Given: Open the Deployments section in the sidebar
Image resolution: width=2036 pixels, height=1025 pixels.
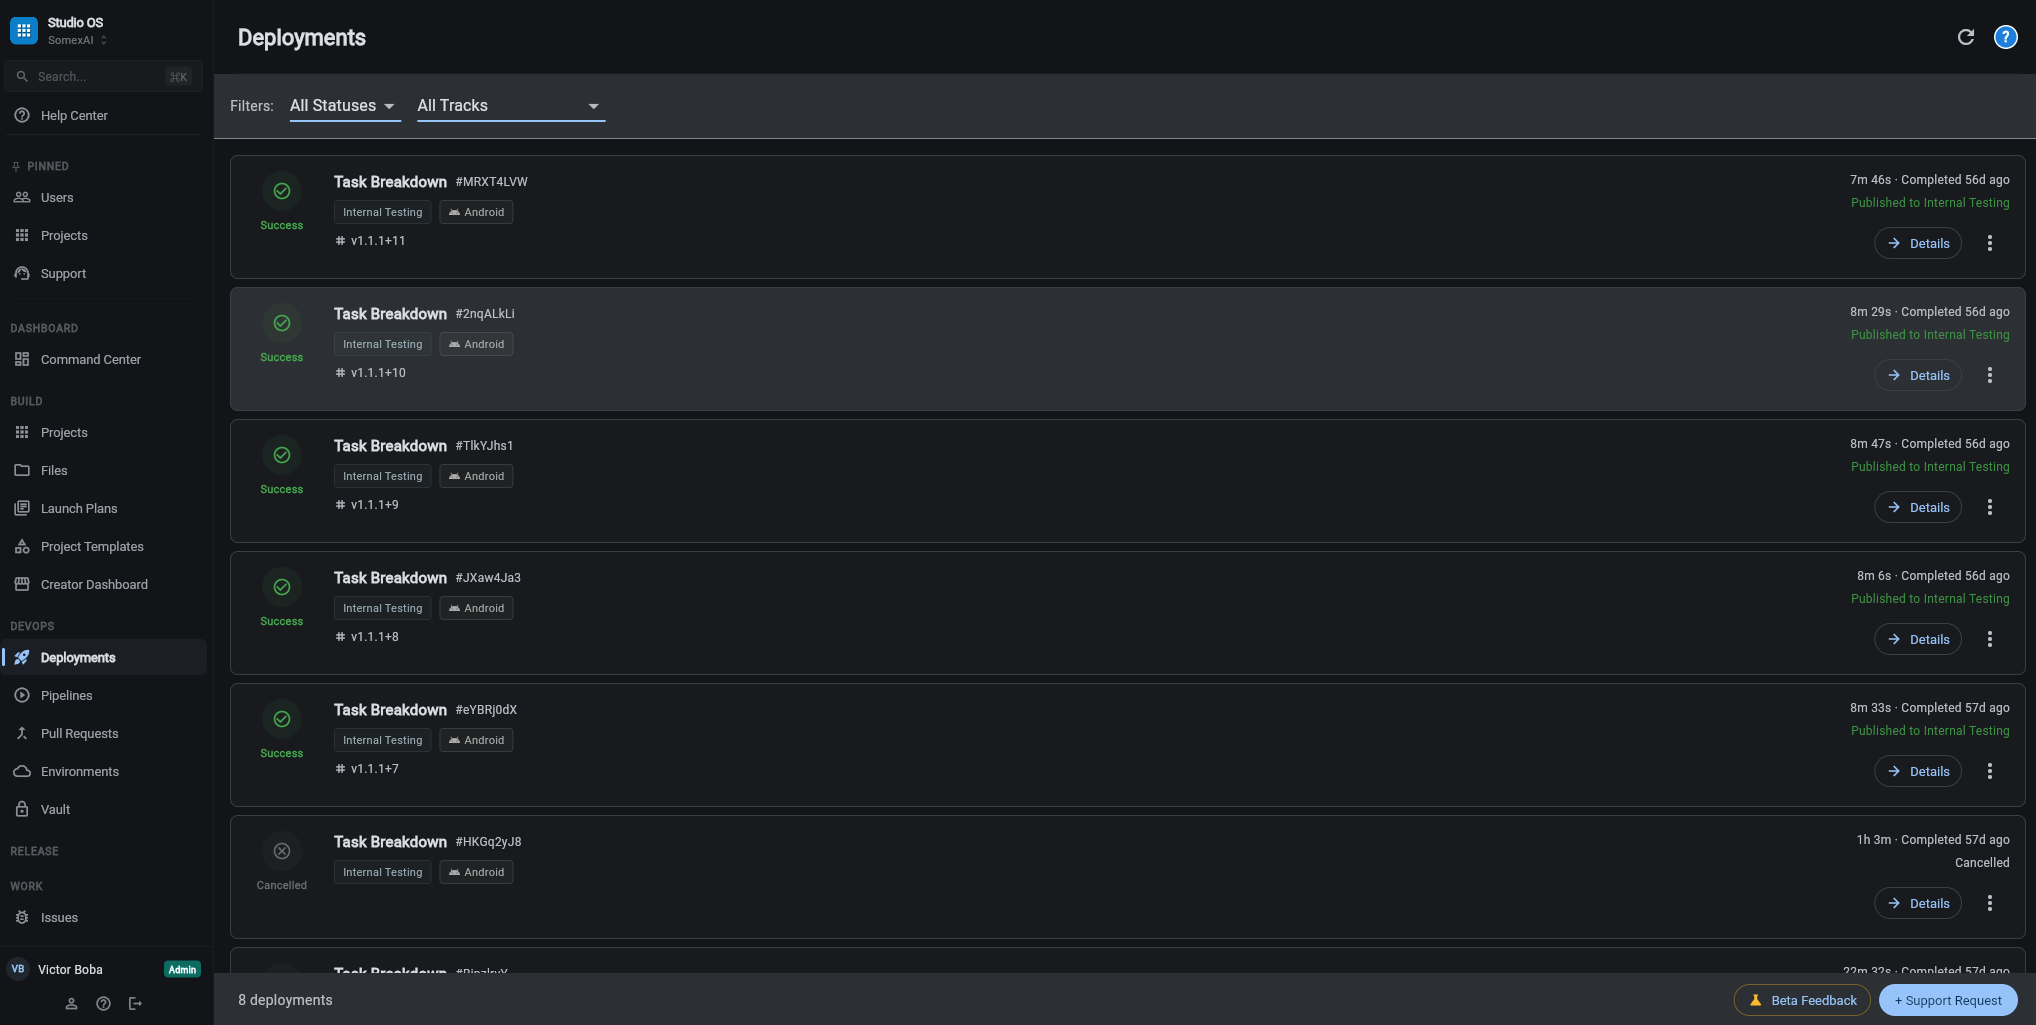Looking at the screenshot, I should pos(77,657).
